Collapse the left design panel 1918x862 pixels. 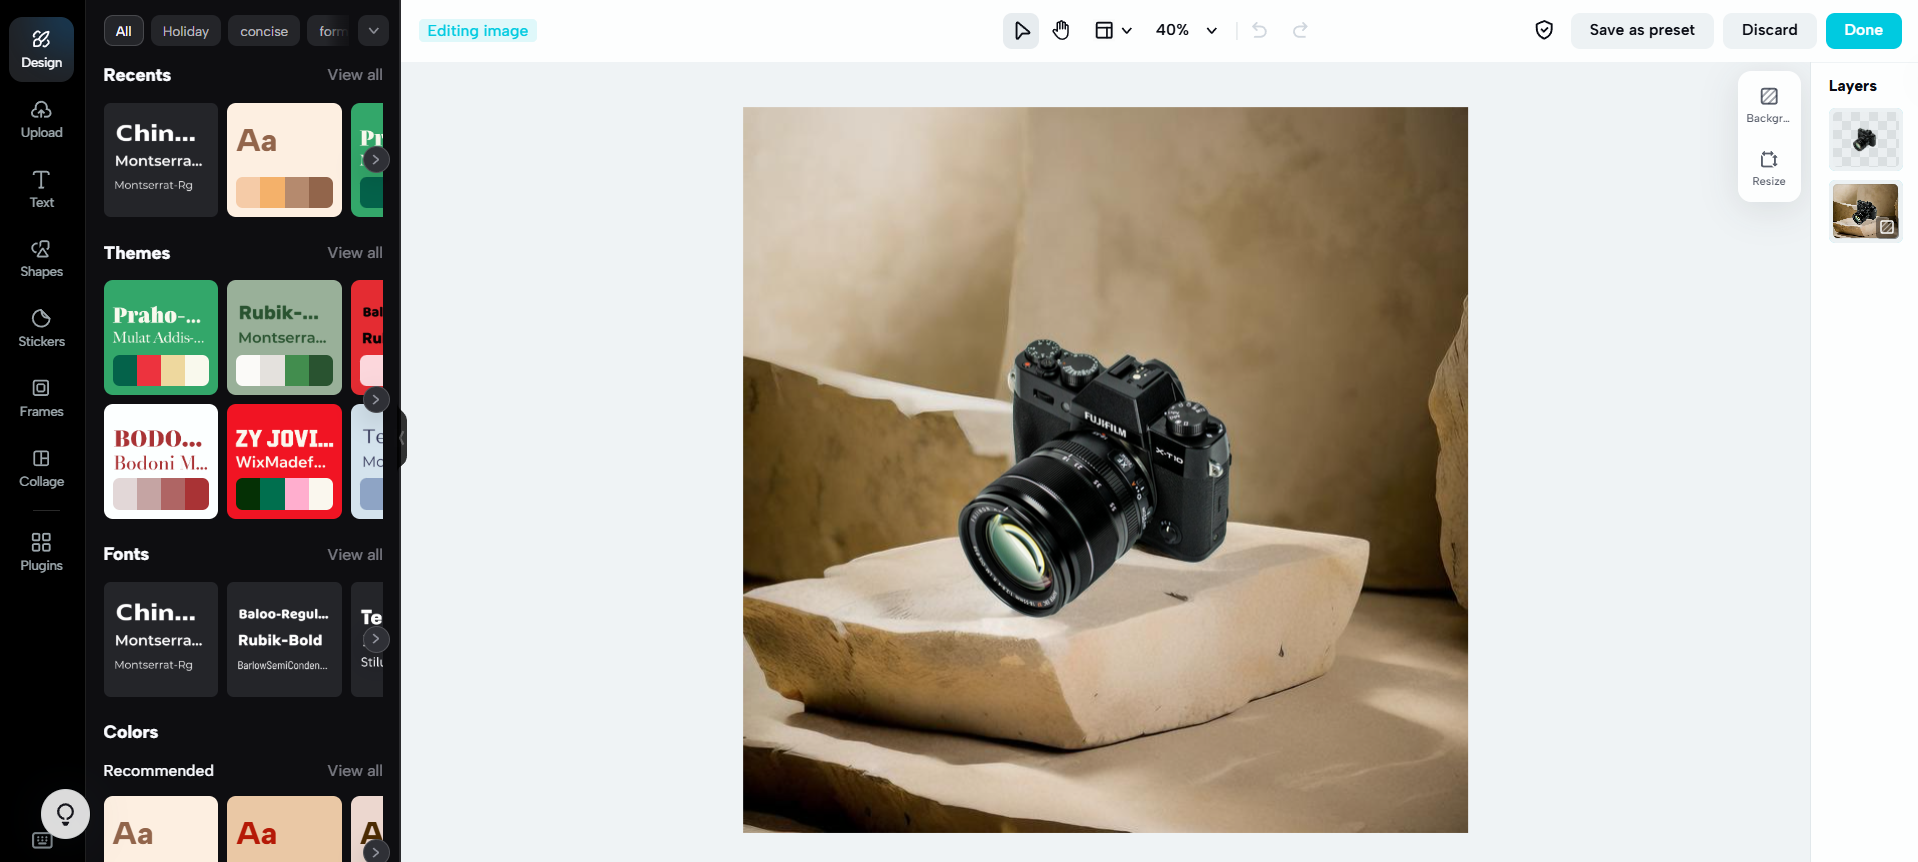click(x=402, y=437)
